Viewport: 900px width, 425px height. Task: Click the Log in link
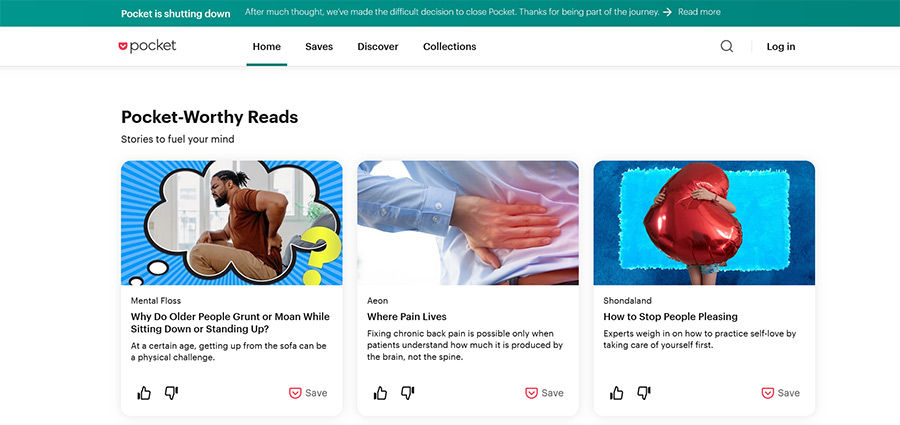point(781,47)
